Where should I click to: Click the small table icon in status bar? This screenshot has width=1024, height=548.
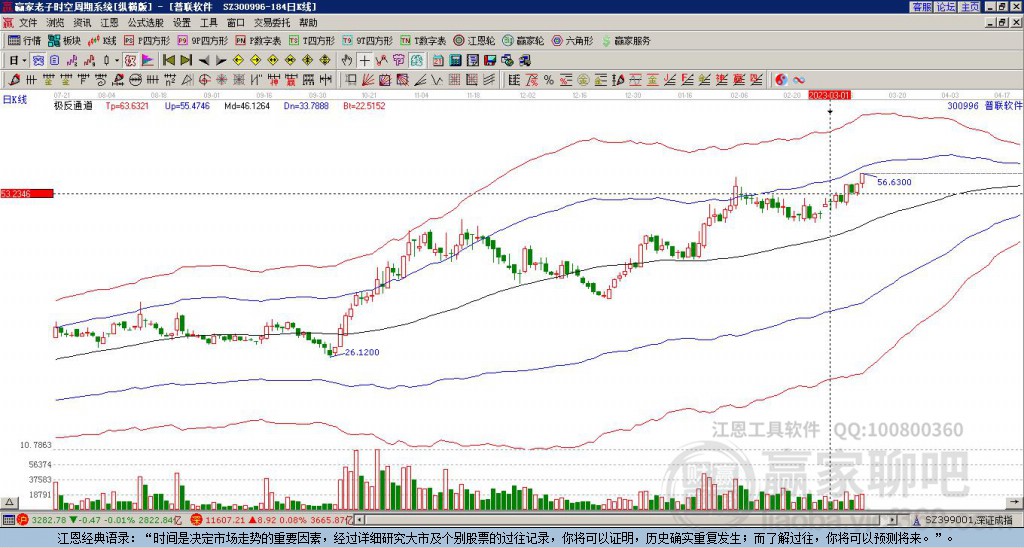(x=8, y=520)
